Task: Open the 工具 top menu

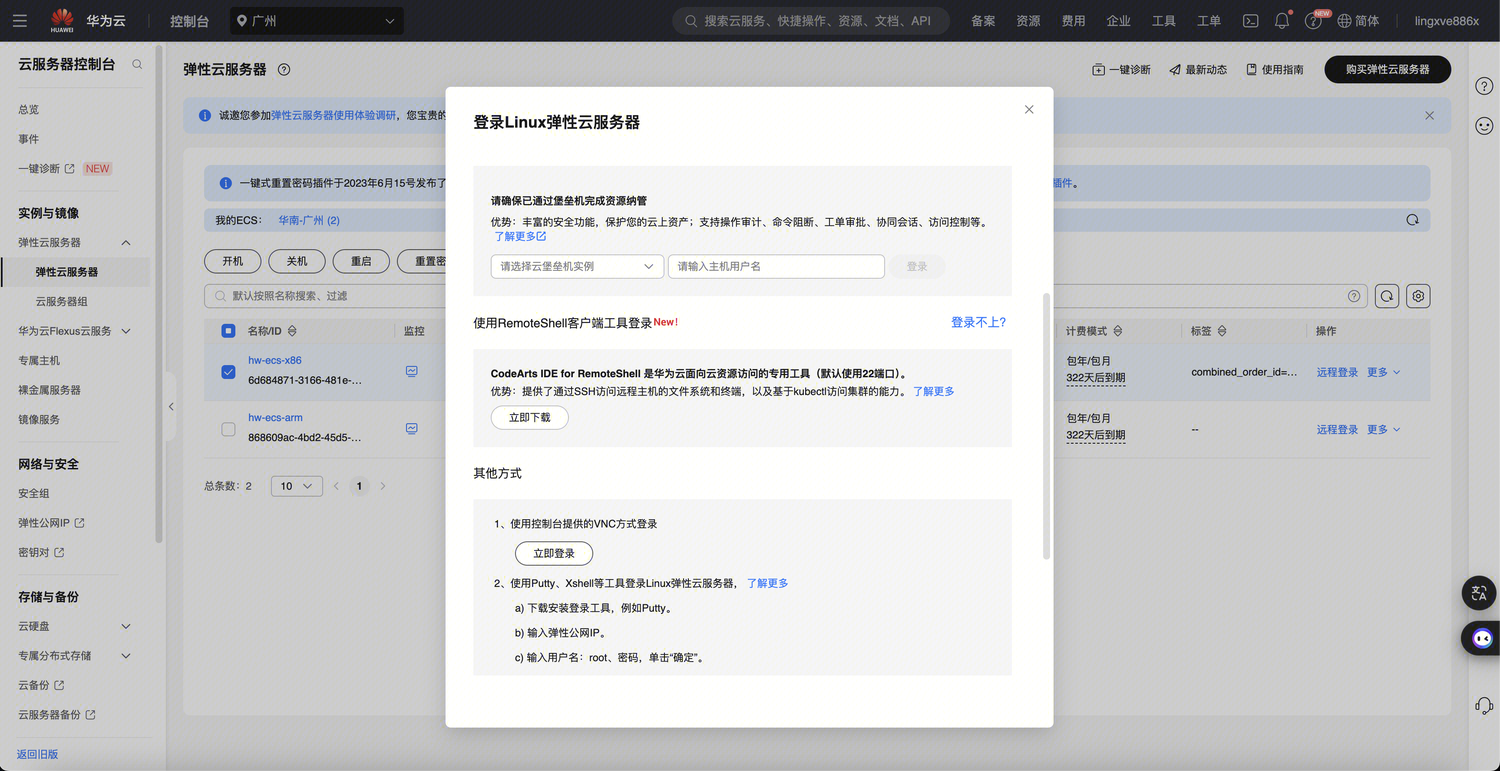Action: coord(1163,21)
